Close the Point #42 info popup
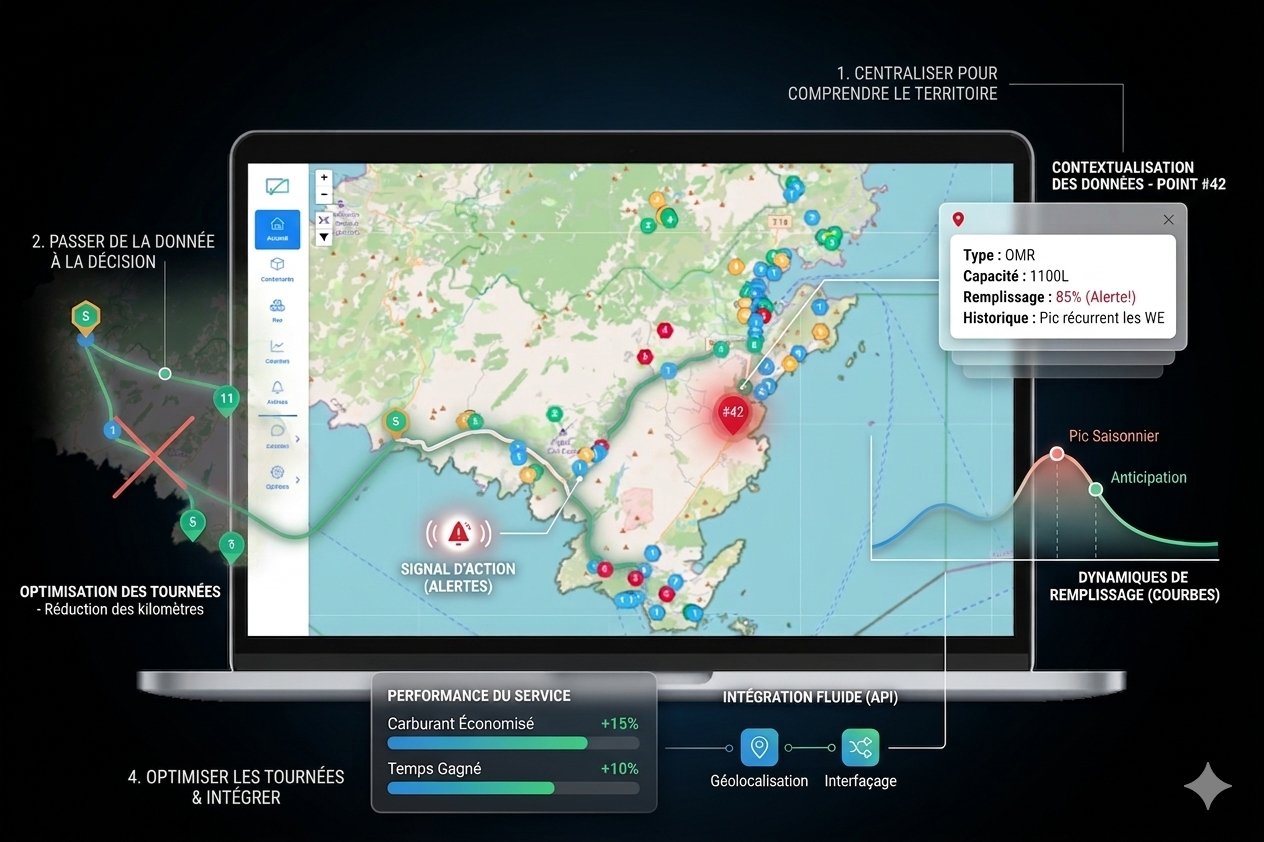1264x842 pixels. tap(1168, 219)
